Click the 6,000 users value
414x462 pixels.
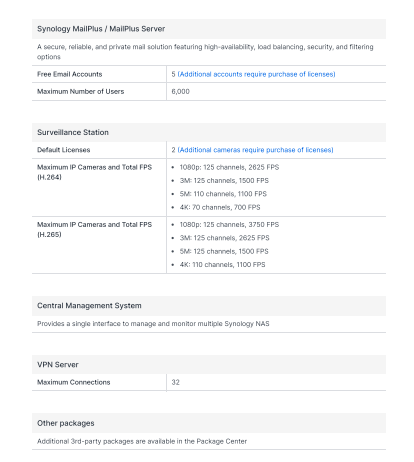coord(180,91)
